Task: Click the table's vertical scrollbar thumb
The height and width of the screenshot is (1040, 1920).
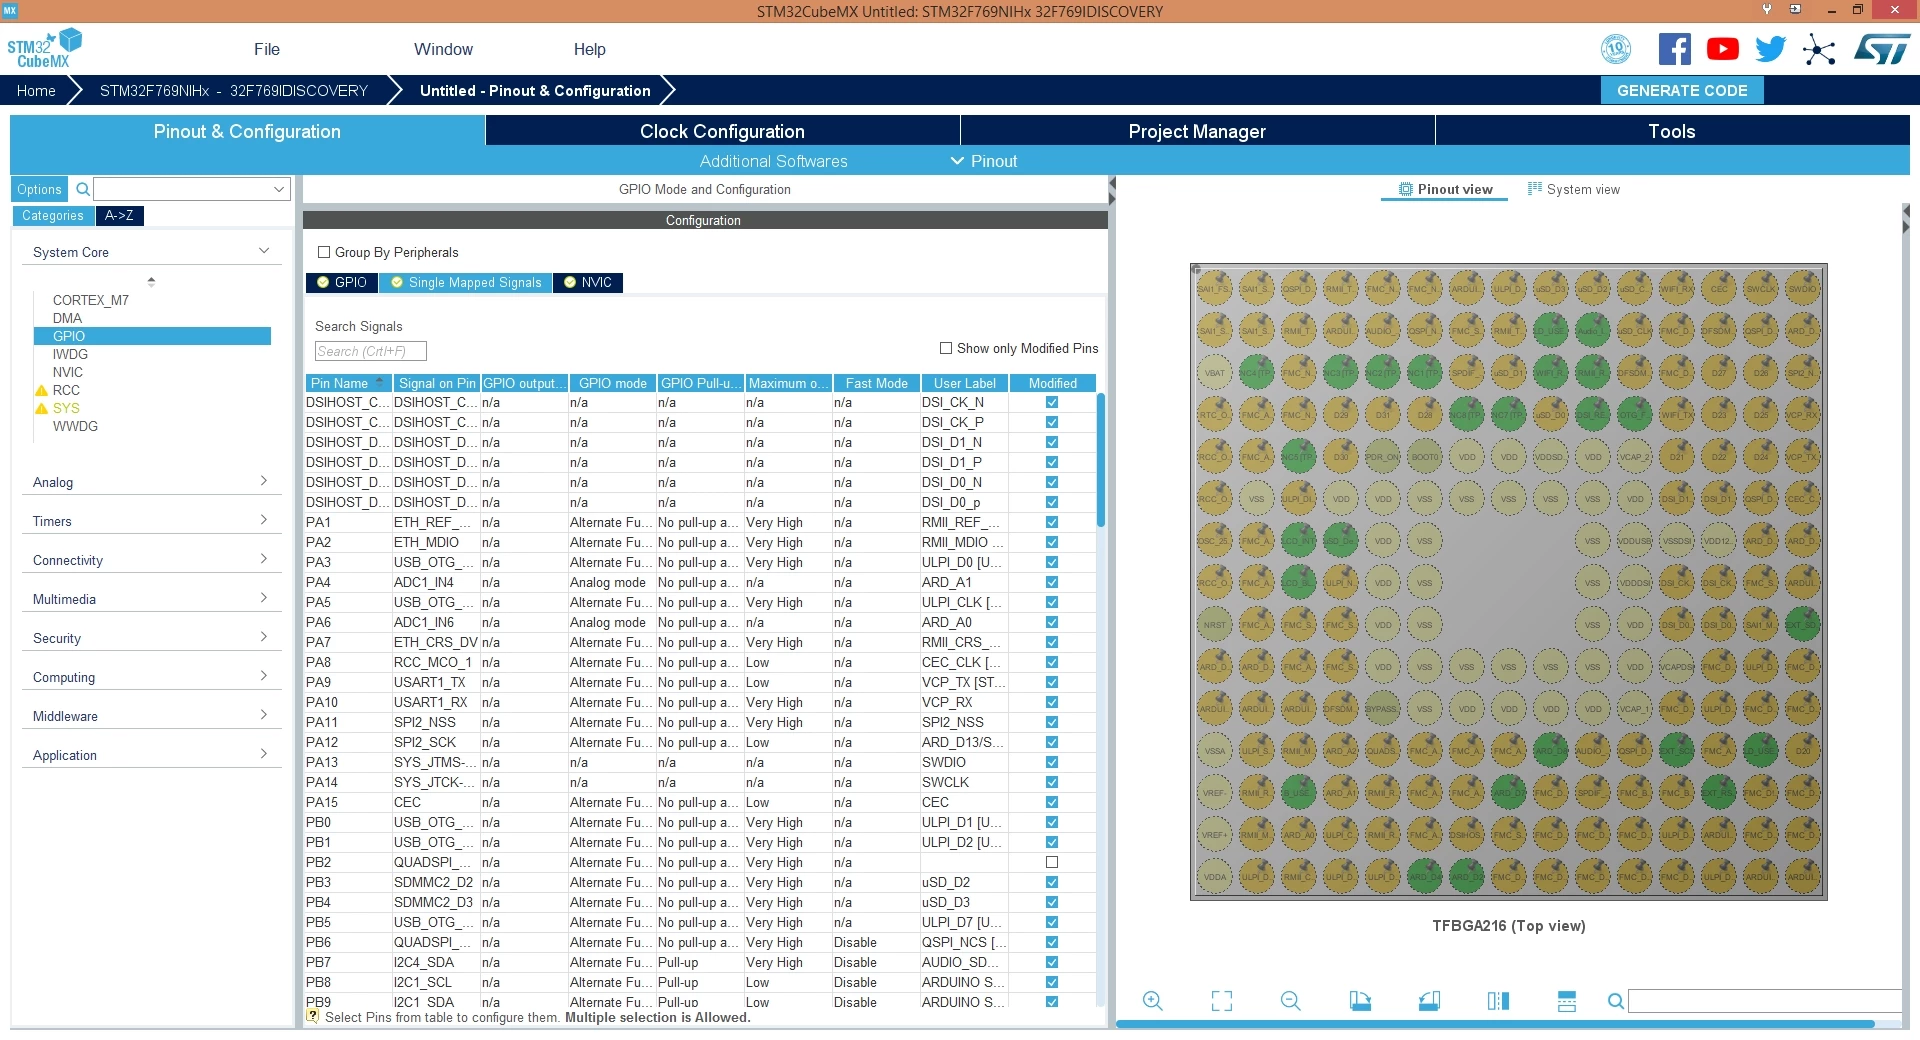Action: (x=1101, y=460)
